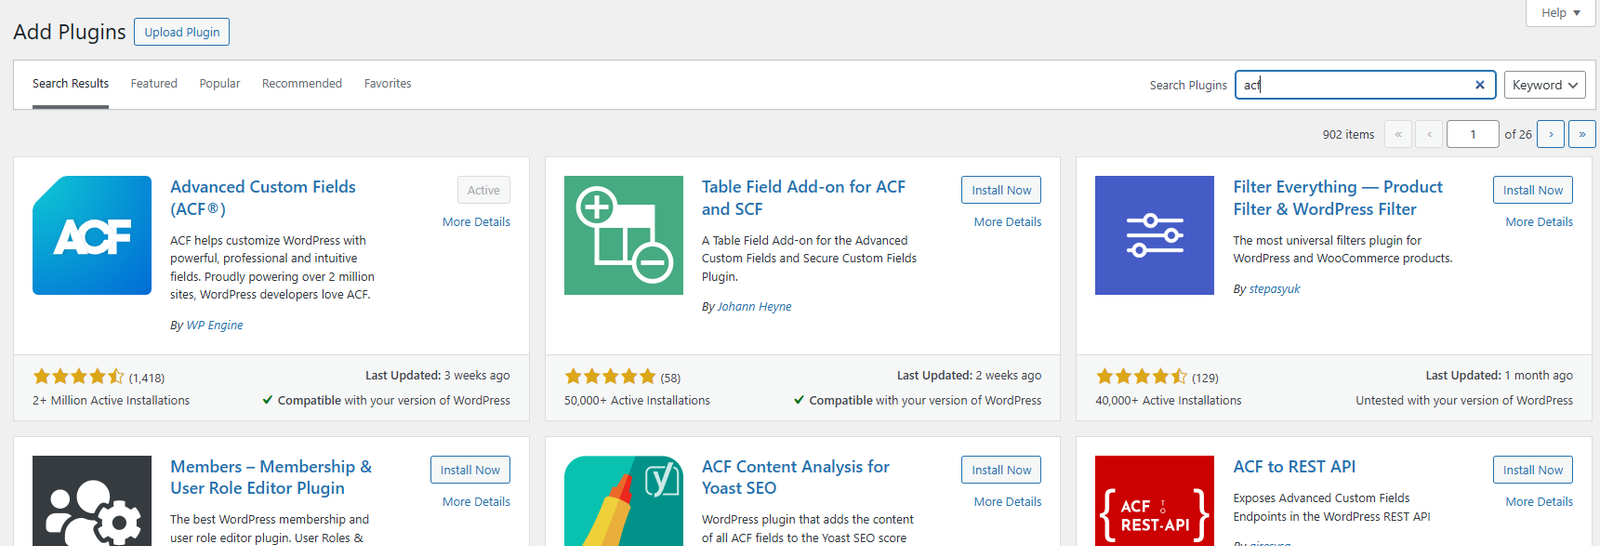1600x546 pixels.
Task: Open the Favorites tab
Action: pos(388,84)
